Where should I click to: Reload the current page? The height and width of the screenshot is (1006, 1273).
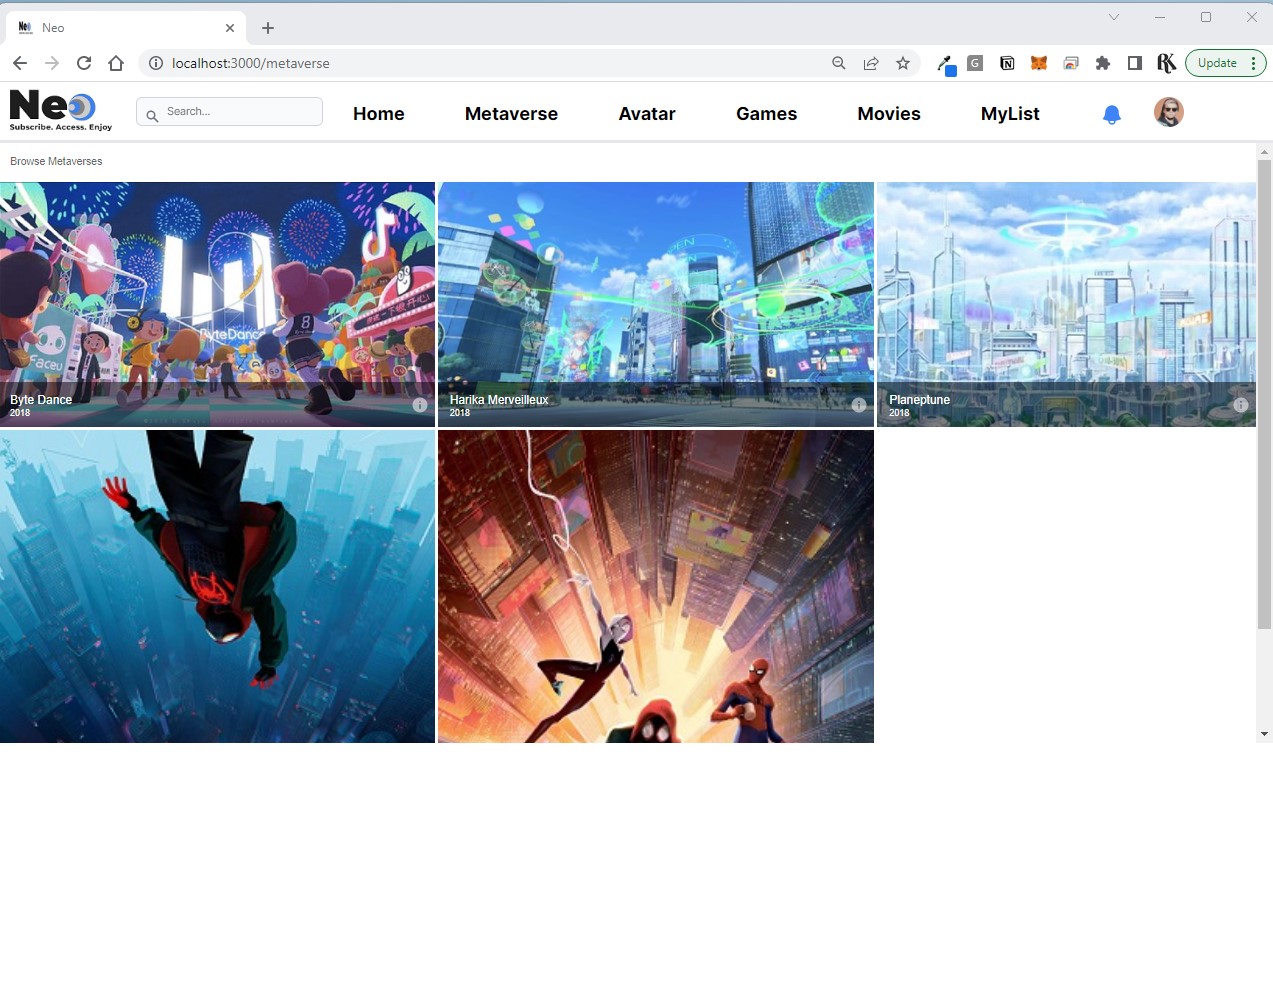point(84,63)
